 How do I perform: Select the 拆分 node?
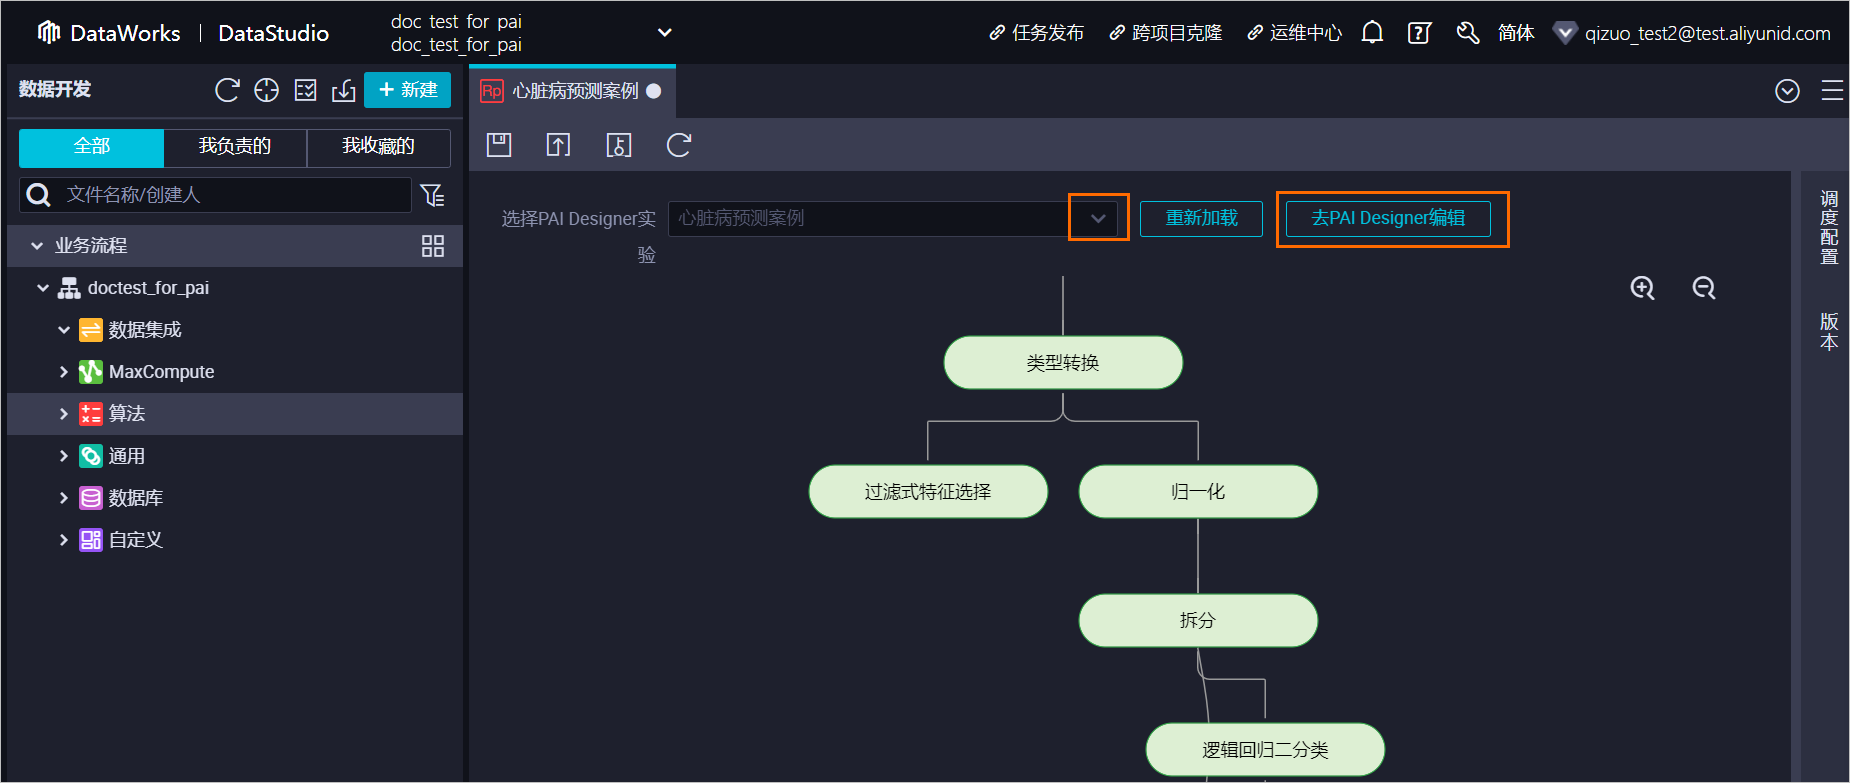[x=1198, y=621]
